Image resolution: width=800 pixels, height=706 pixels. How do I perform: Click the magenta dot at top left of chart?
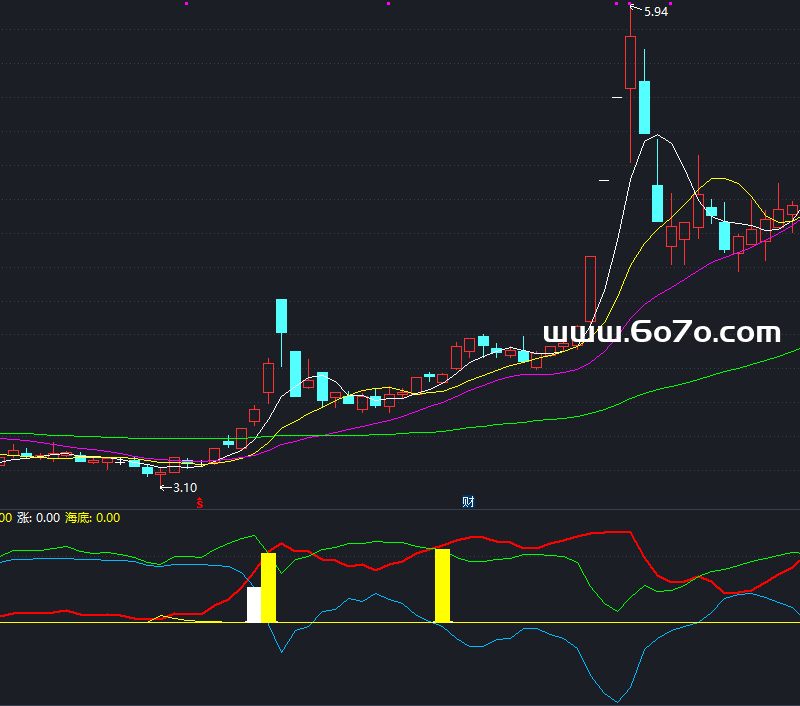pyautogui.click(x=186, y=4)
